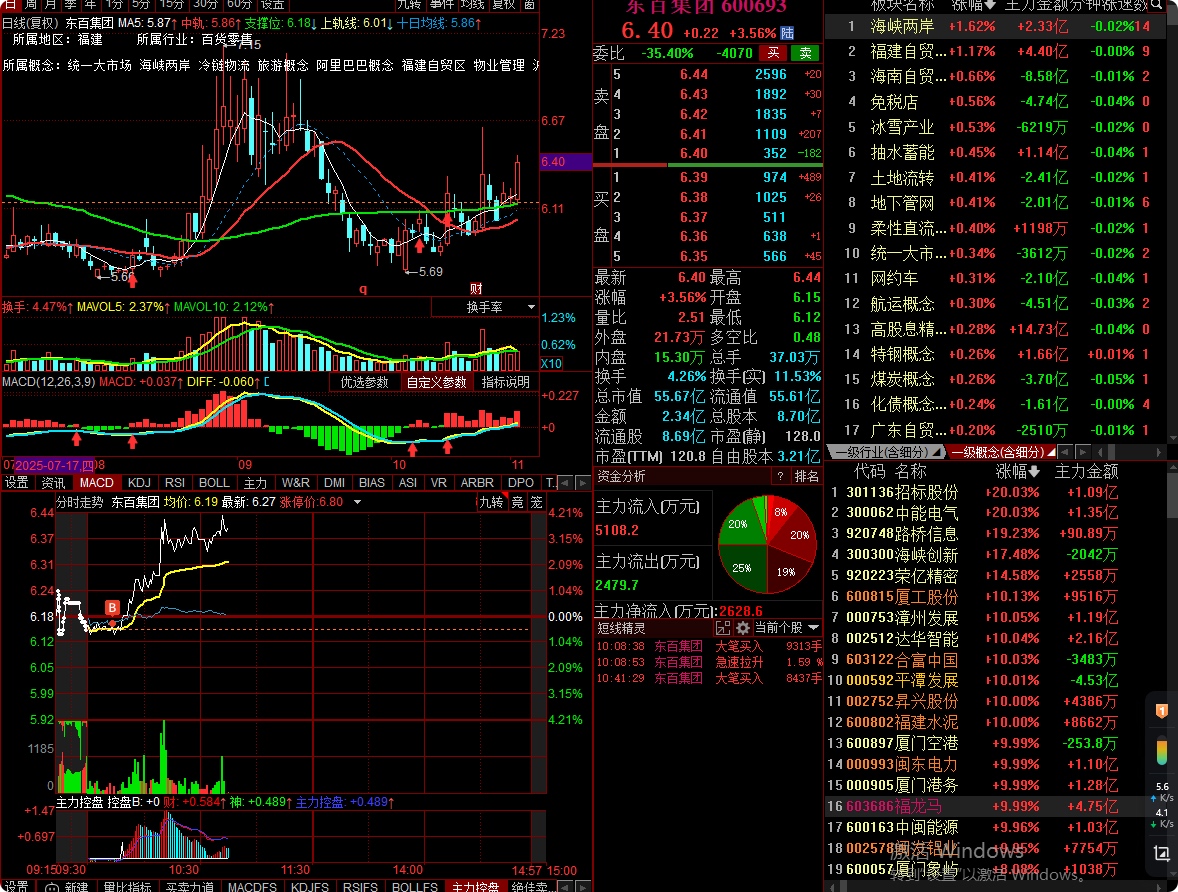The image size is (1178, 892).
Task: Click the 新建 button with smiley icon
Action: point(68,887)
